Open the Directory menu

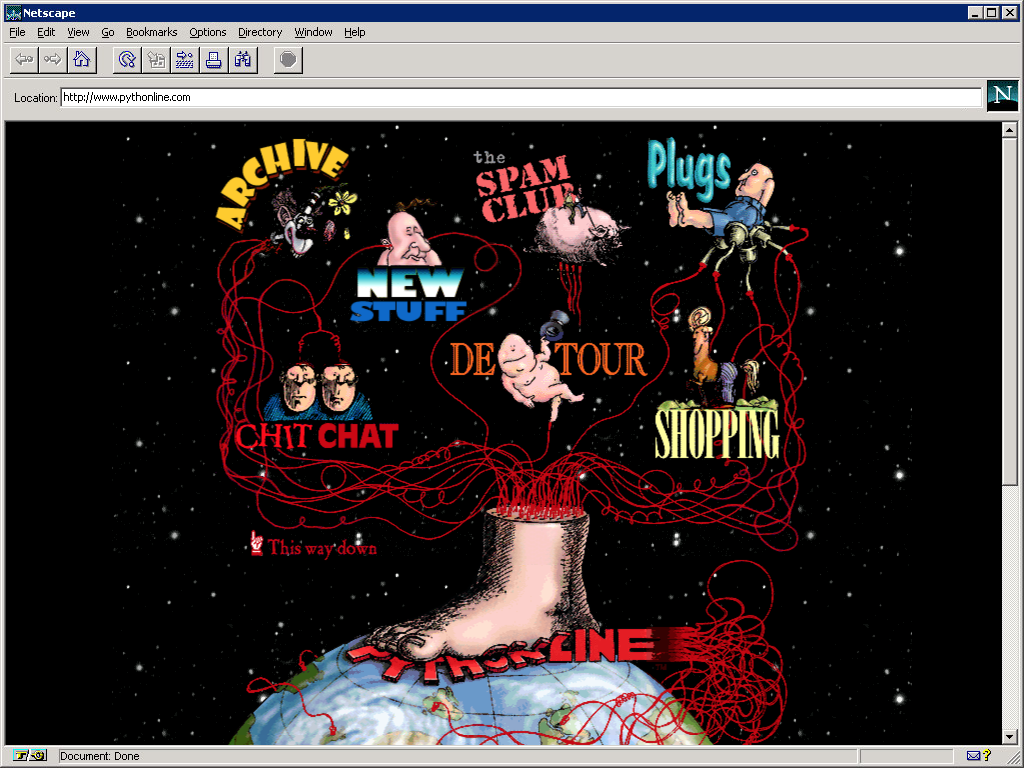coord(259,32)
